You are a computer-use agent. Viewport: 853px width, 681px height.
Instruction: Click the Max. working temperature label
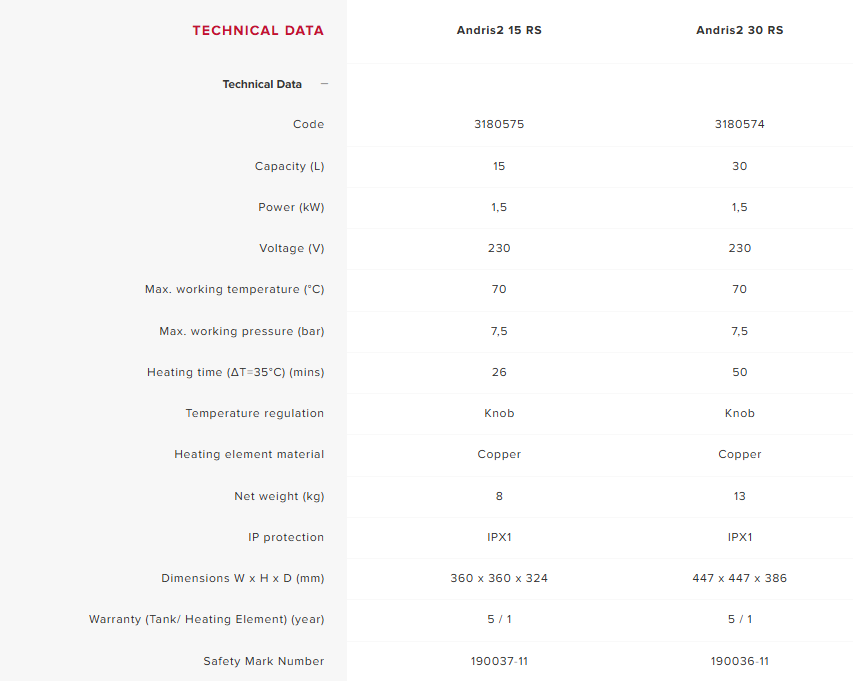tap(235, 289)
